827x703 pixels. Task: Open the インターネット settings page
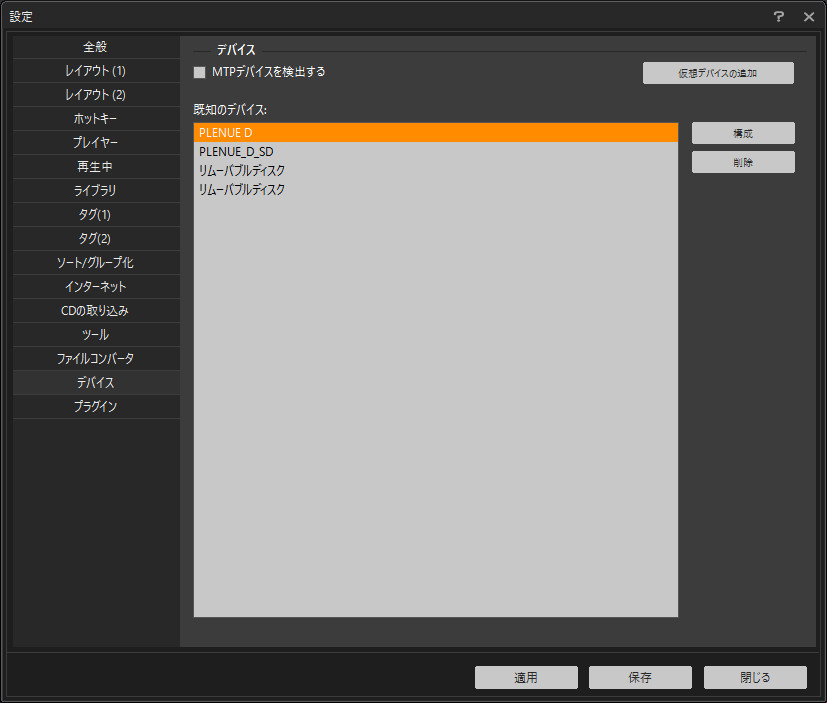[96, 287]
